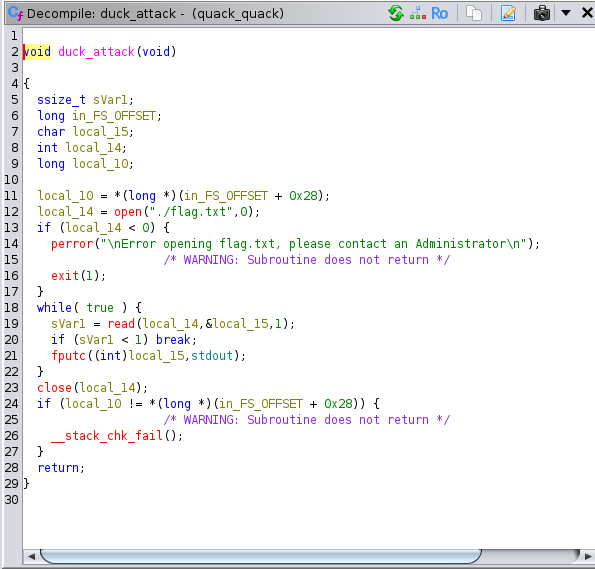The height and width of the screenshot is (569, 595).
Task: Click the open function call on line 12
Action: [x=128, y=212]
